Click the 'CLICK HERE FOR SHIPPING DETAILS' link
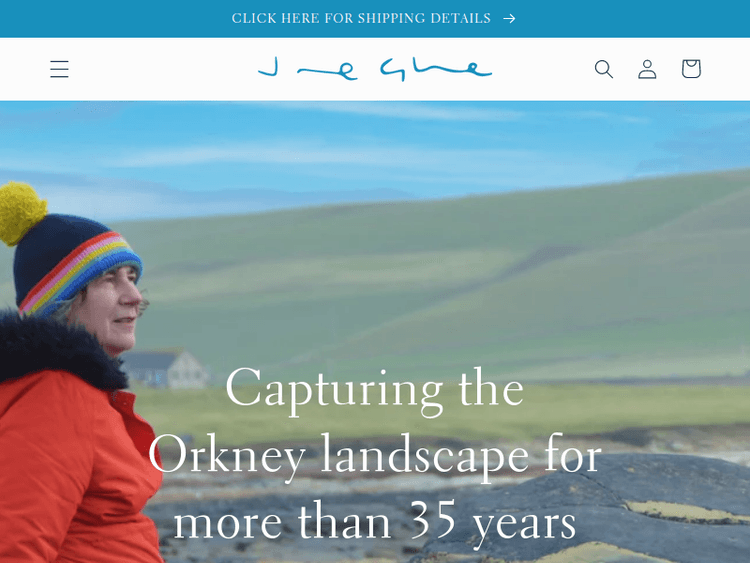The height and width of the screenshot is (563, 750). pyautogui.click(x=361, y=18)
